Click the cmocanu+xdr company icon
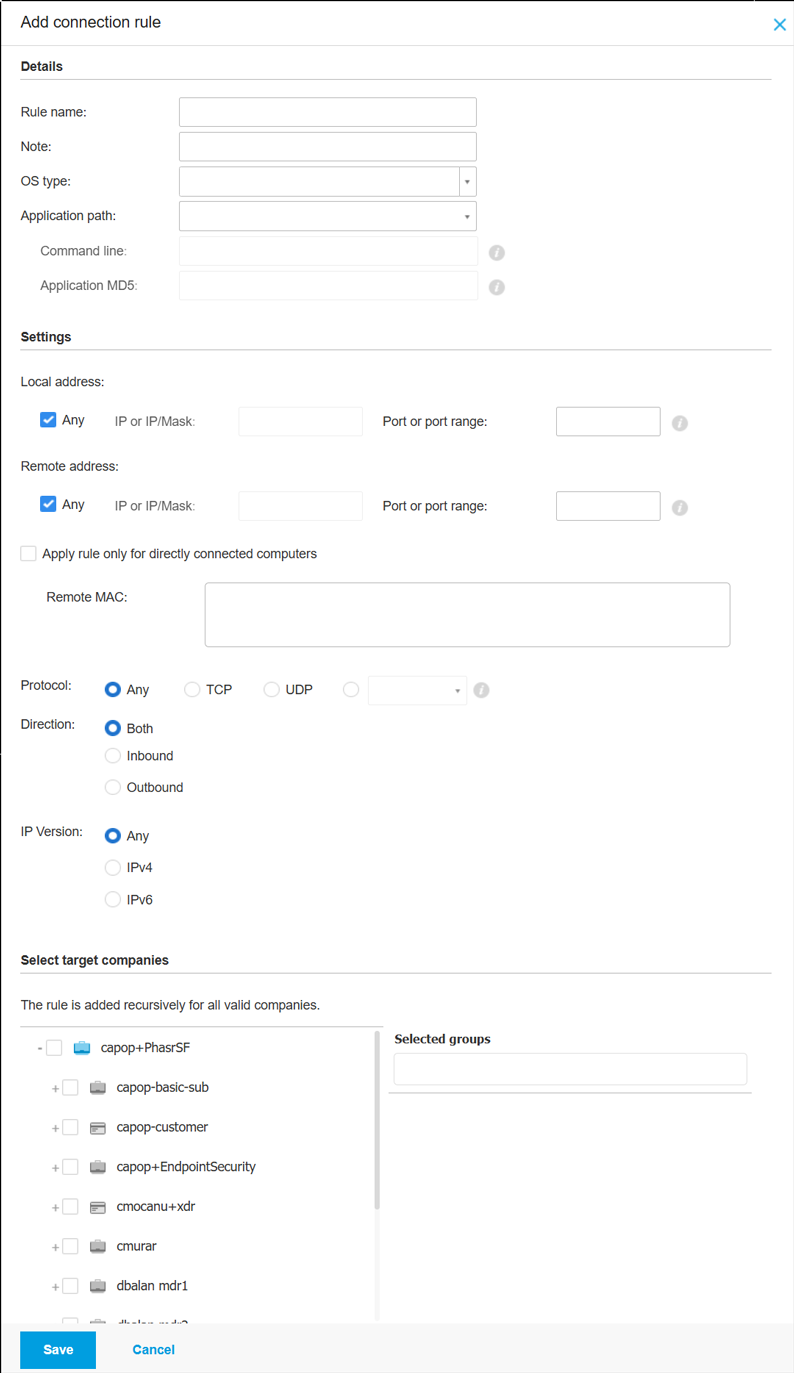 [x=98, y=1207]
